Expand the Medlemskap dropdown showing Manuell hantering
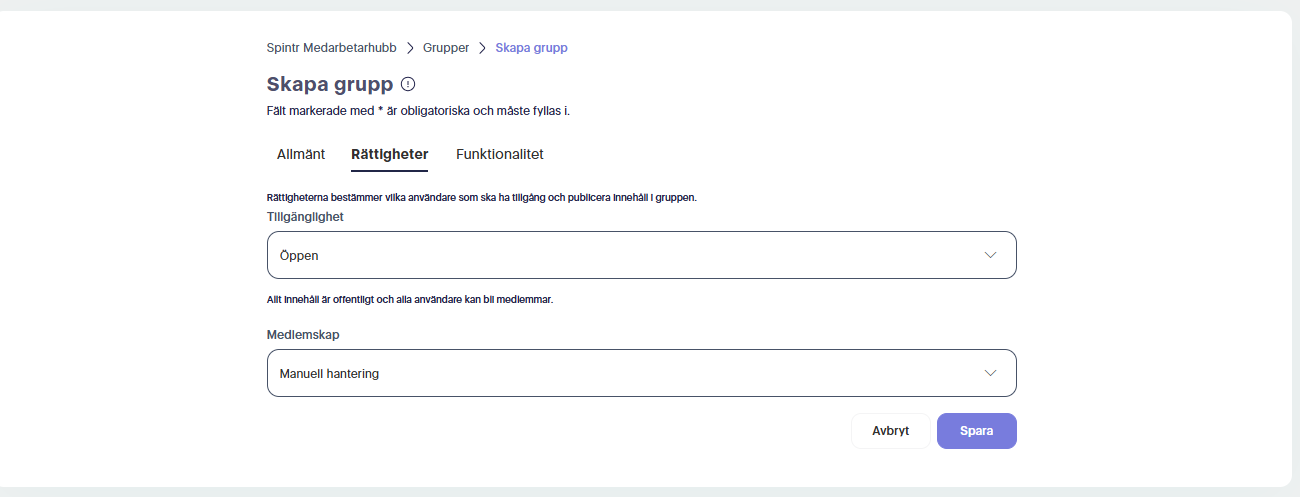The width and height of the screenshot is (1300, 497). 642,373
